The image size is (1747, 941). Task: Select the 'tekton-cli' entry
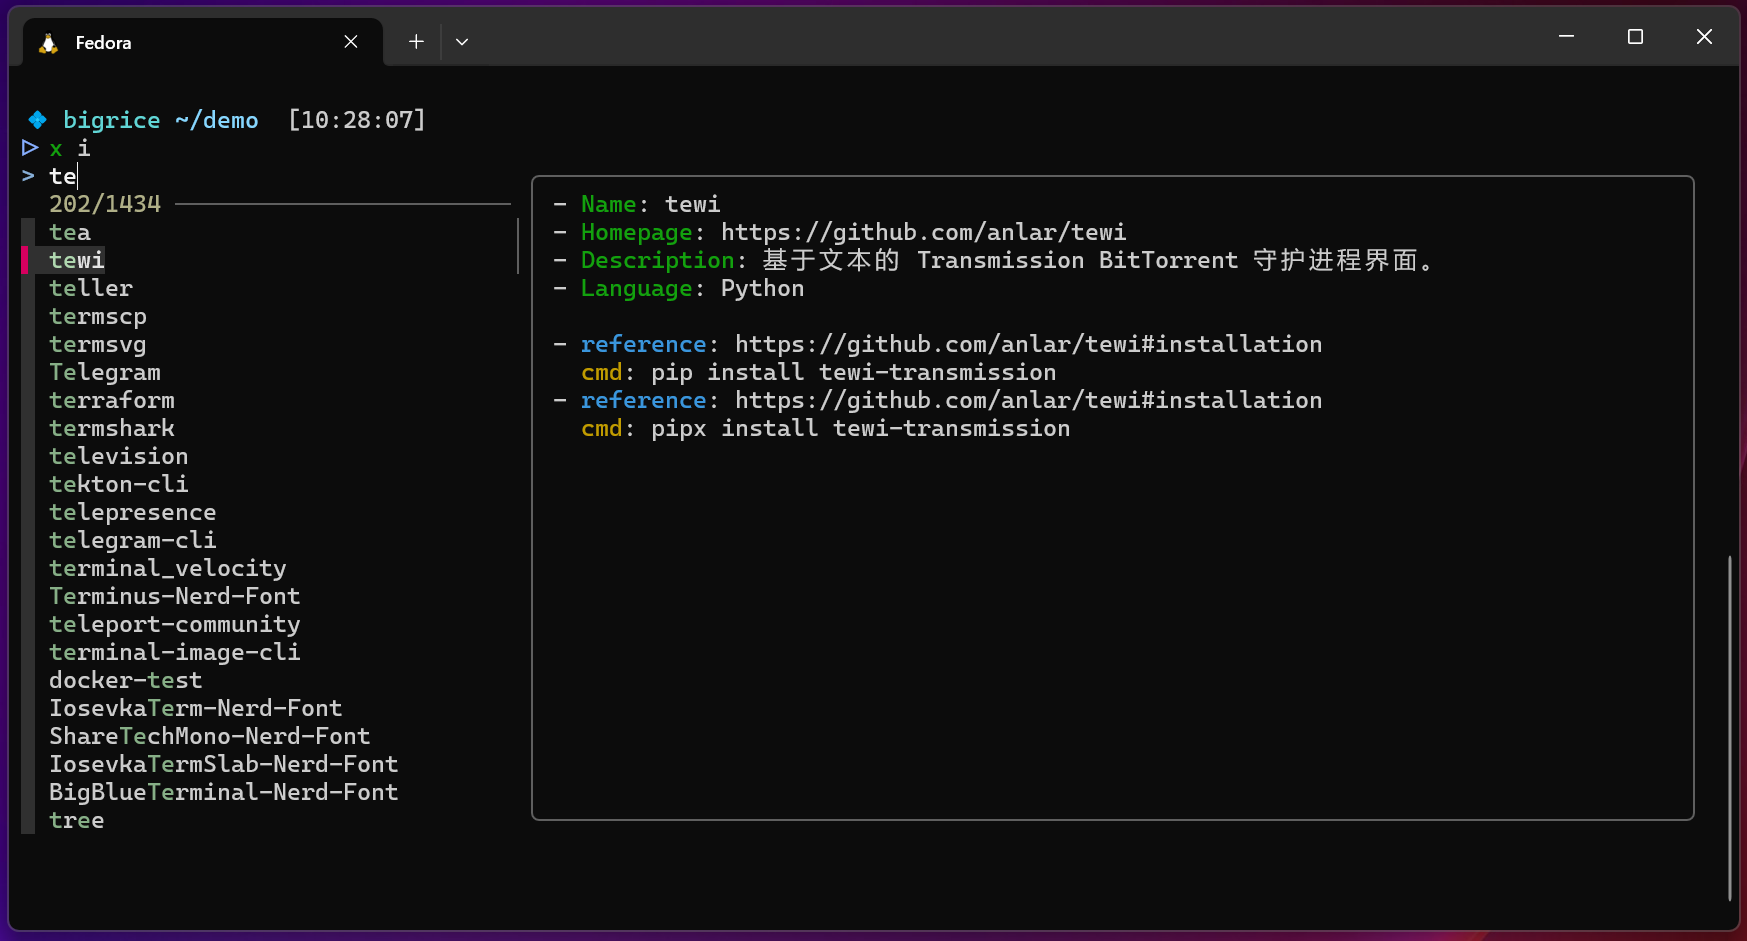119,484
